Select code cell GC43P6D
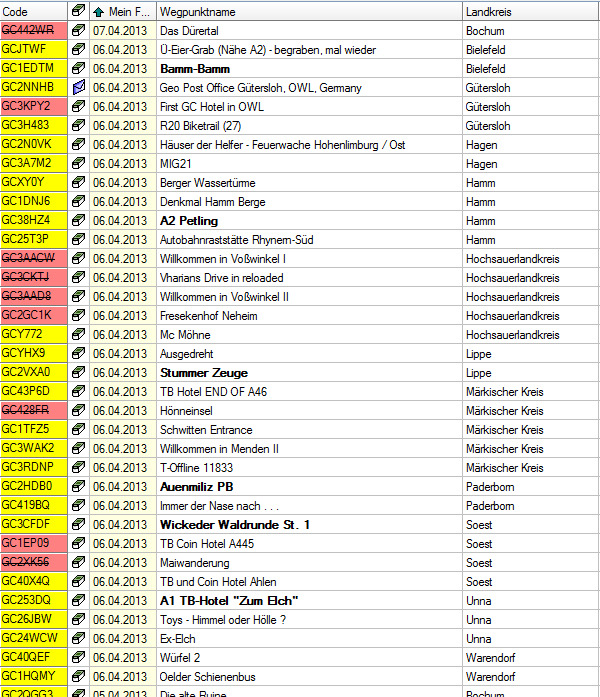 click(x=34, y=391)
